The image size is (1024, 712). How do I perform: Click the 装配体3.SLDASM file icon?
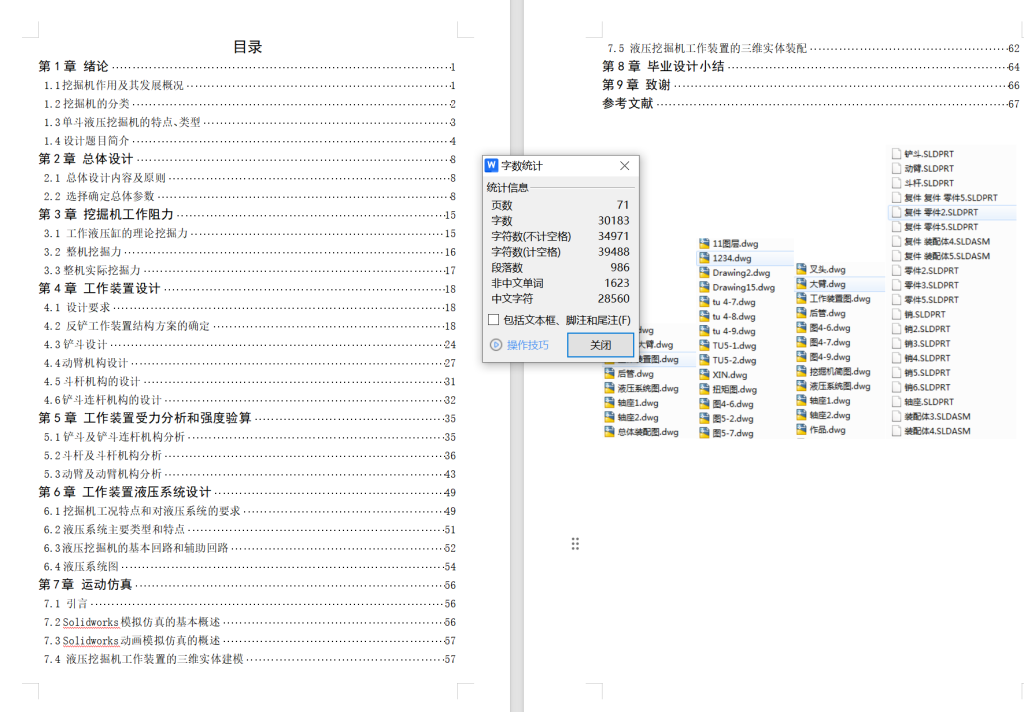click(x=896, y=416)
